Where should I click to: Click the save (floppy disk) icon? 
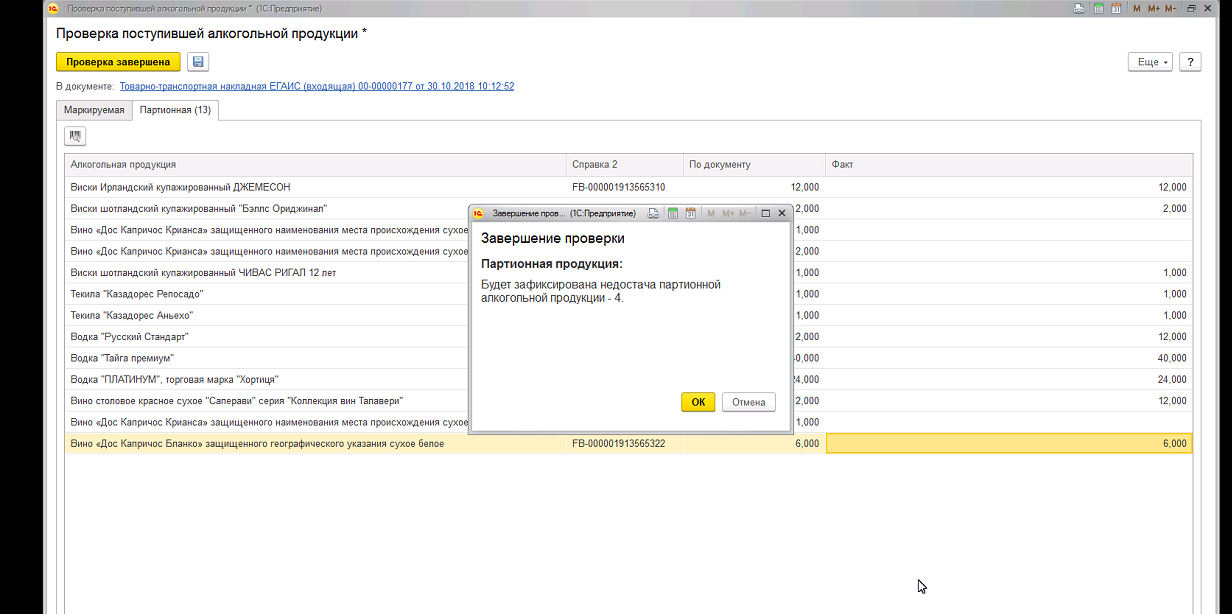(x=198, y=62)
